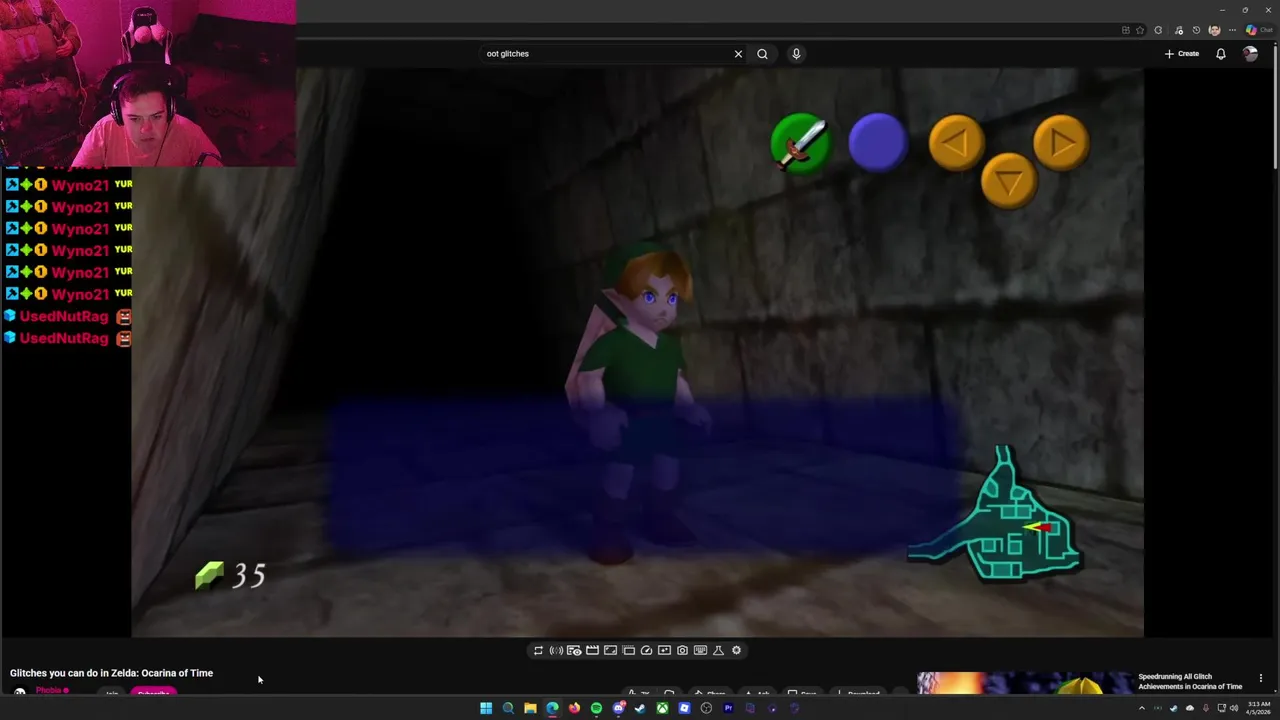Toggle the loop icon in the player toolbar
This screenshot has width=1280, height=720.
click(538, 650)
